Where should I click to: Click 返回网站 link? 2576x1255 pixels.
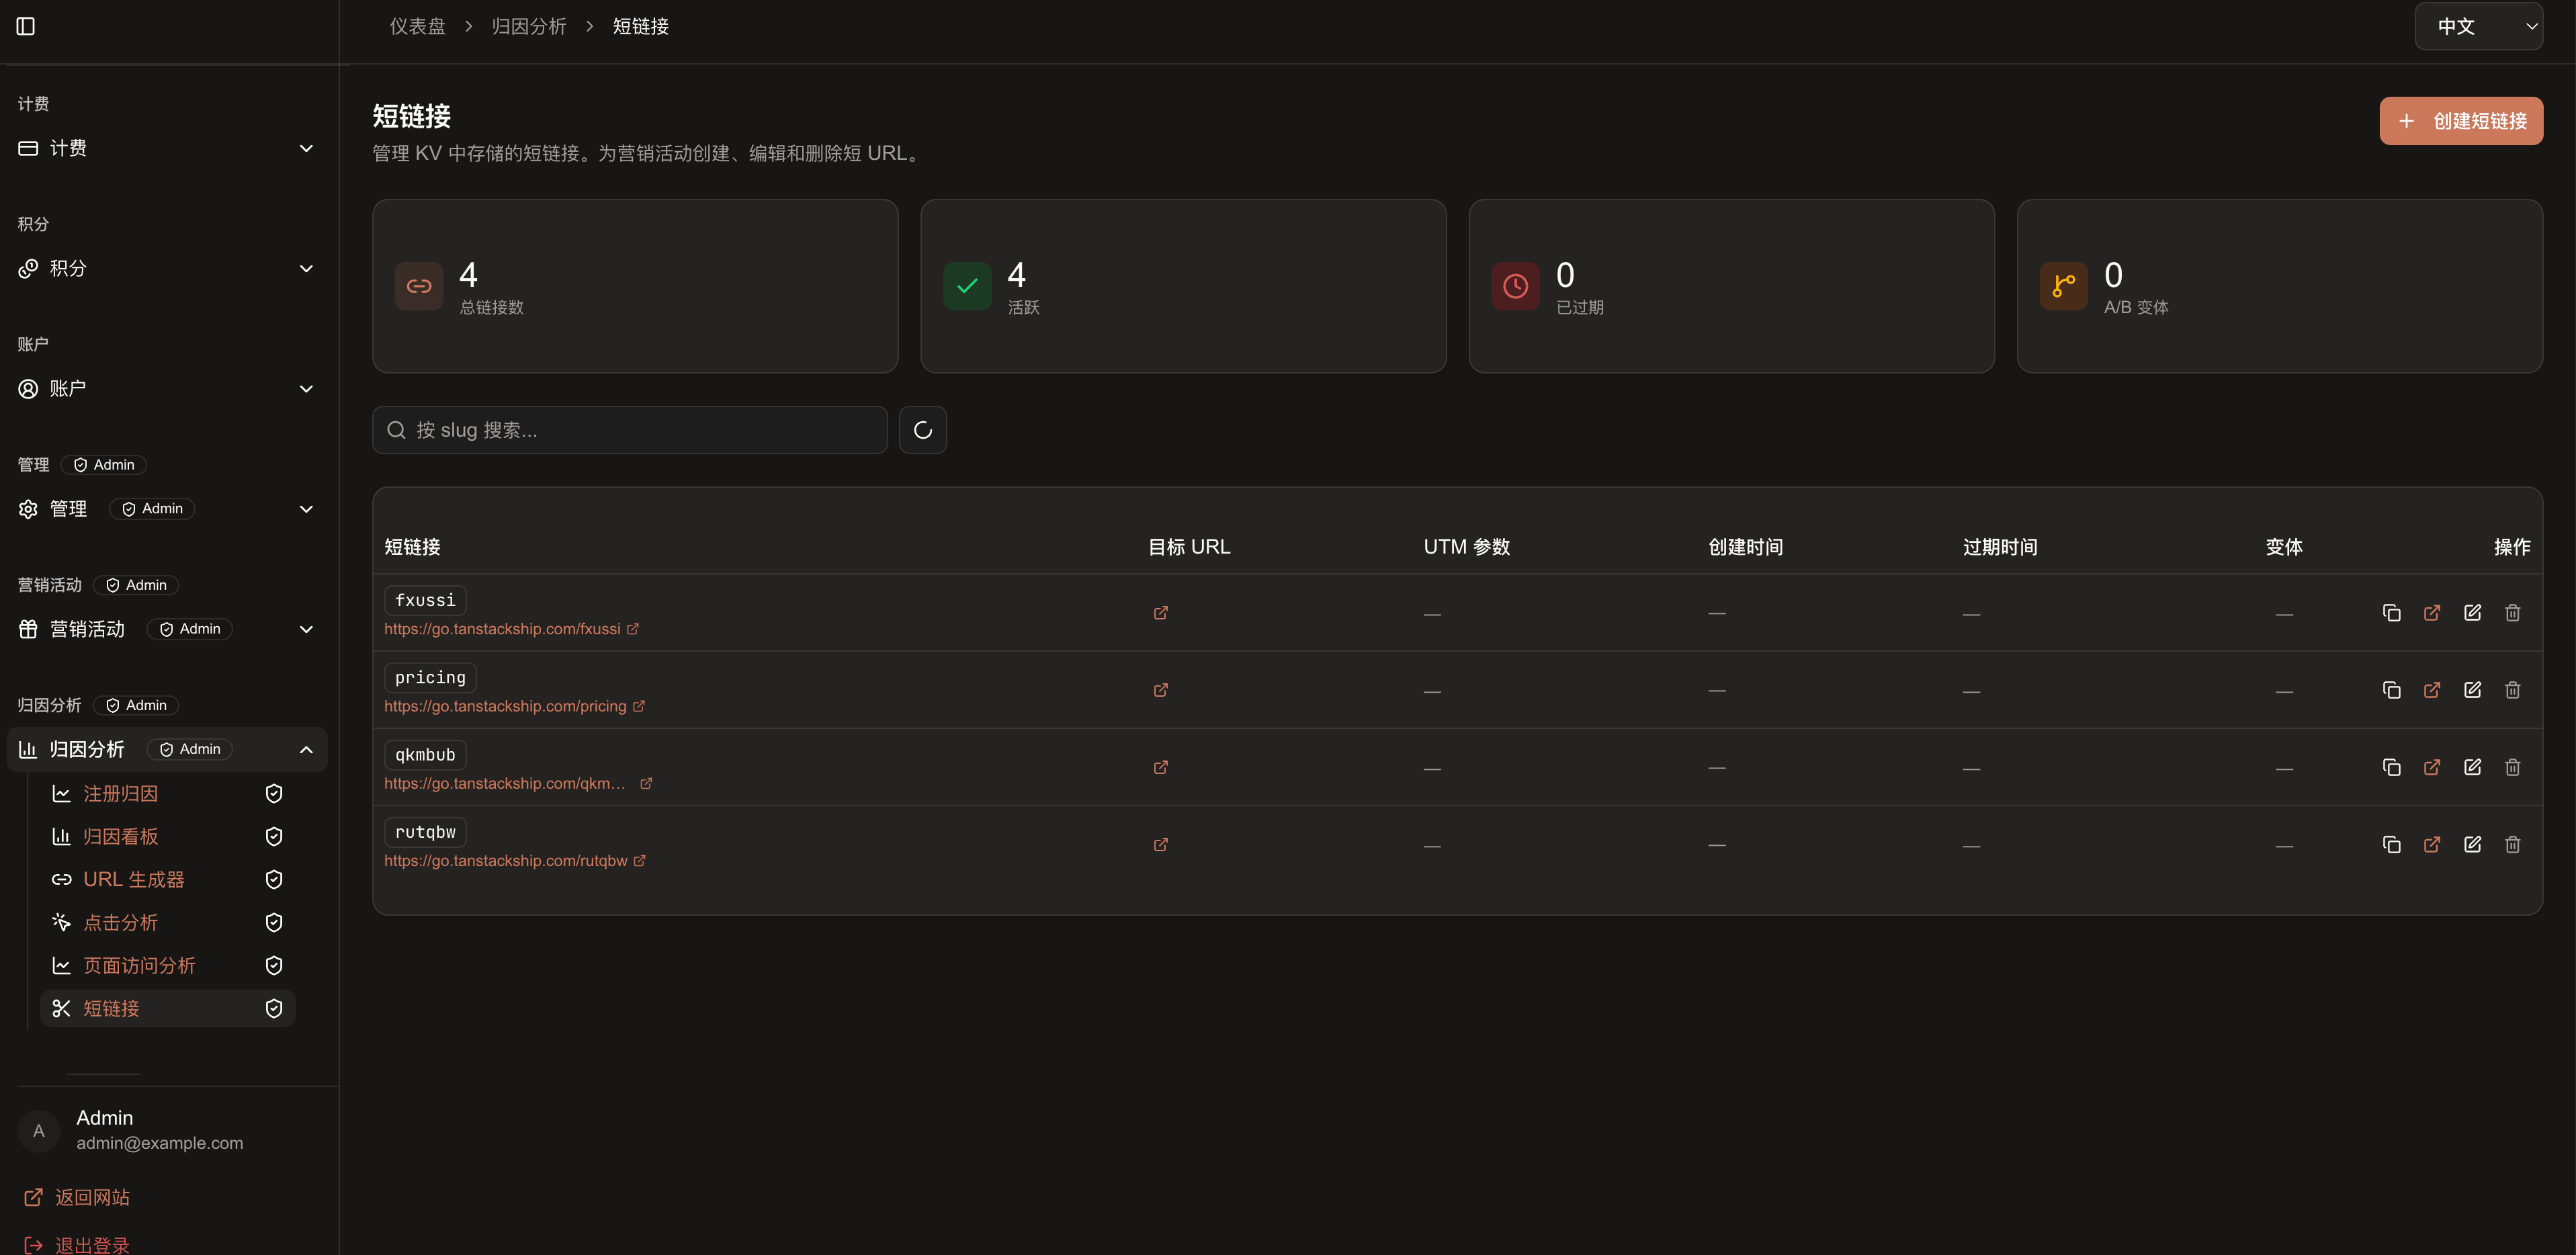click(x=77, y=1197)
